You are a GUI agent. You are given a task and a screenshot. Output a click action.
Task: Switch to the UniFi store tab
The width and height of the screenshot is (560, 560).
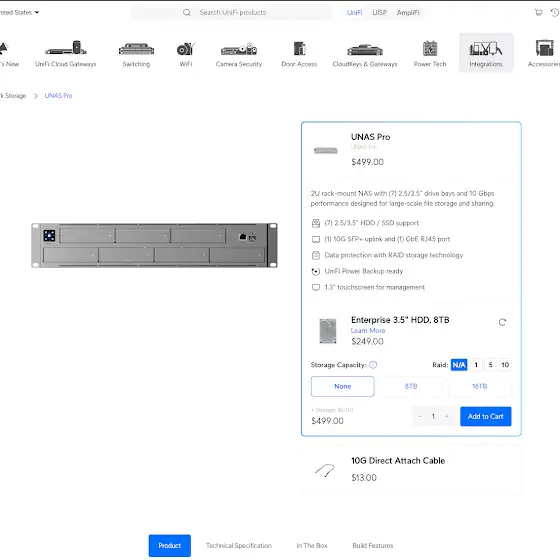(x=354, y=12)
